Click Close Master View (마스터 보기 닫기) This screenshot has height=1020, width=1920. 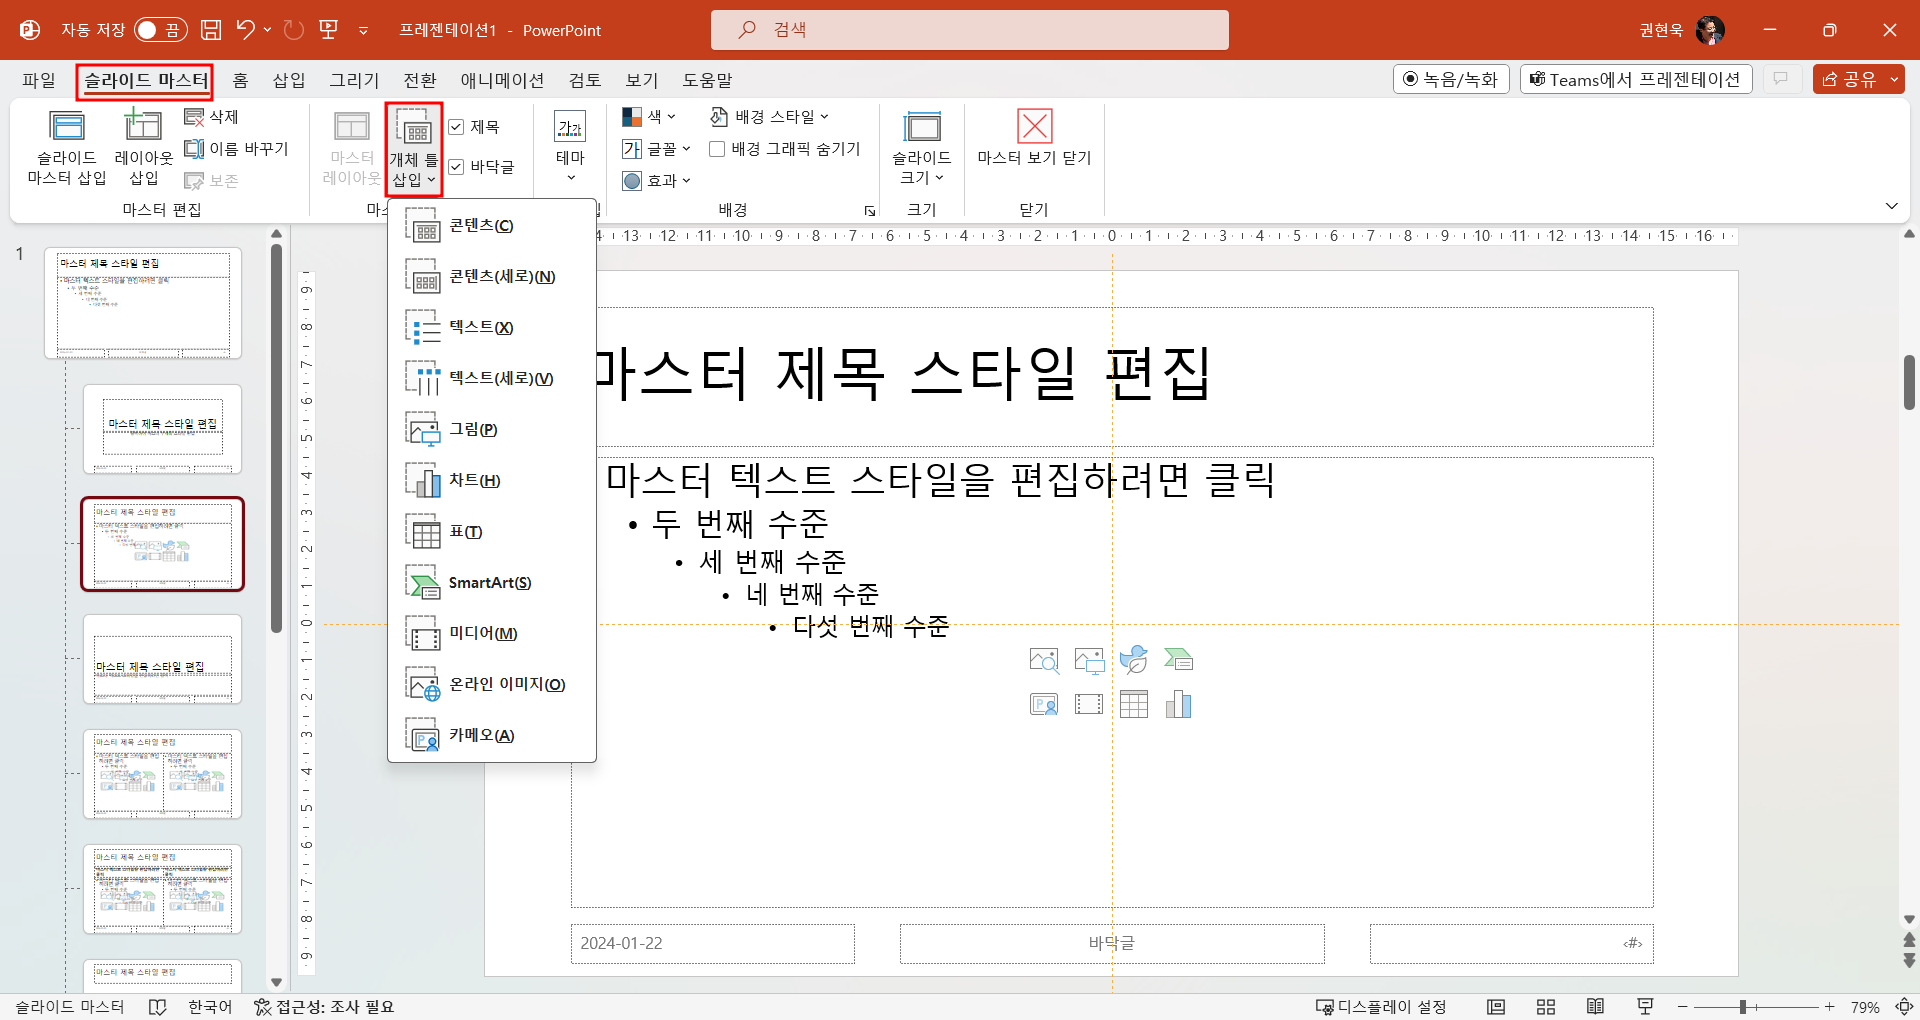[1034, 139]
